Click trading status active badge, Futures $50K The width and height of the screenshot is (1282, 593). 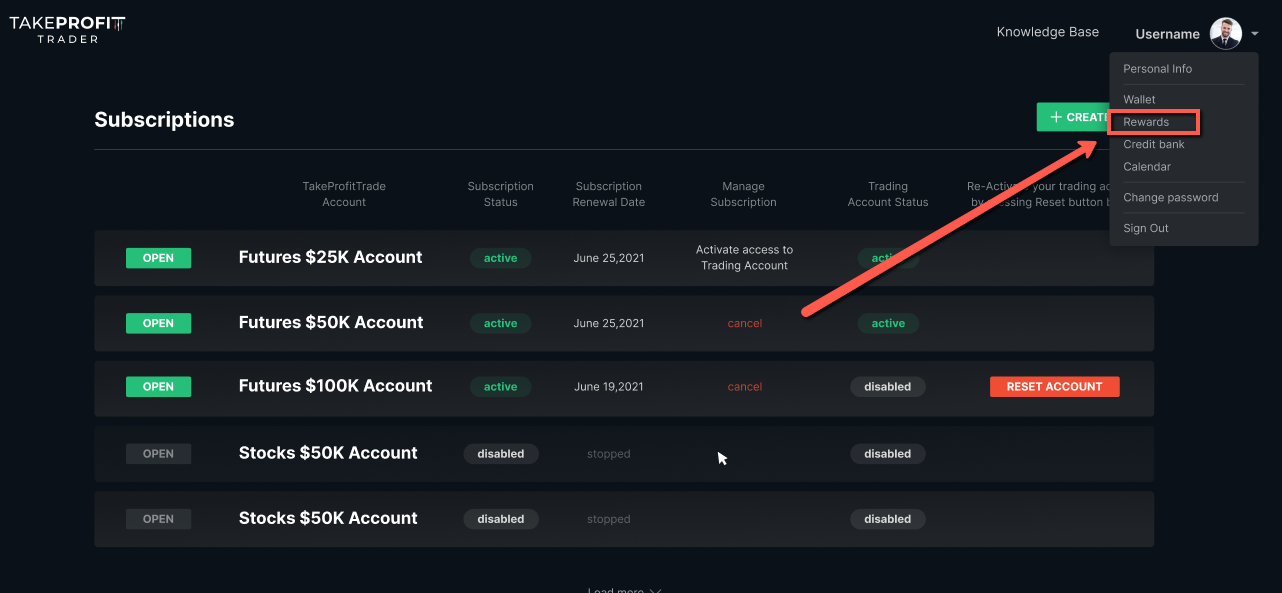pyautogui.click(x=887, y=323)
